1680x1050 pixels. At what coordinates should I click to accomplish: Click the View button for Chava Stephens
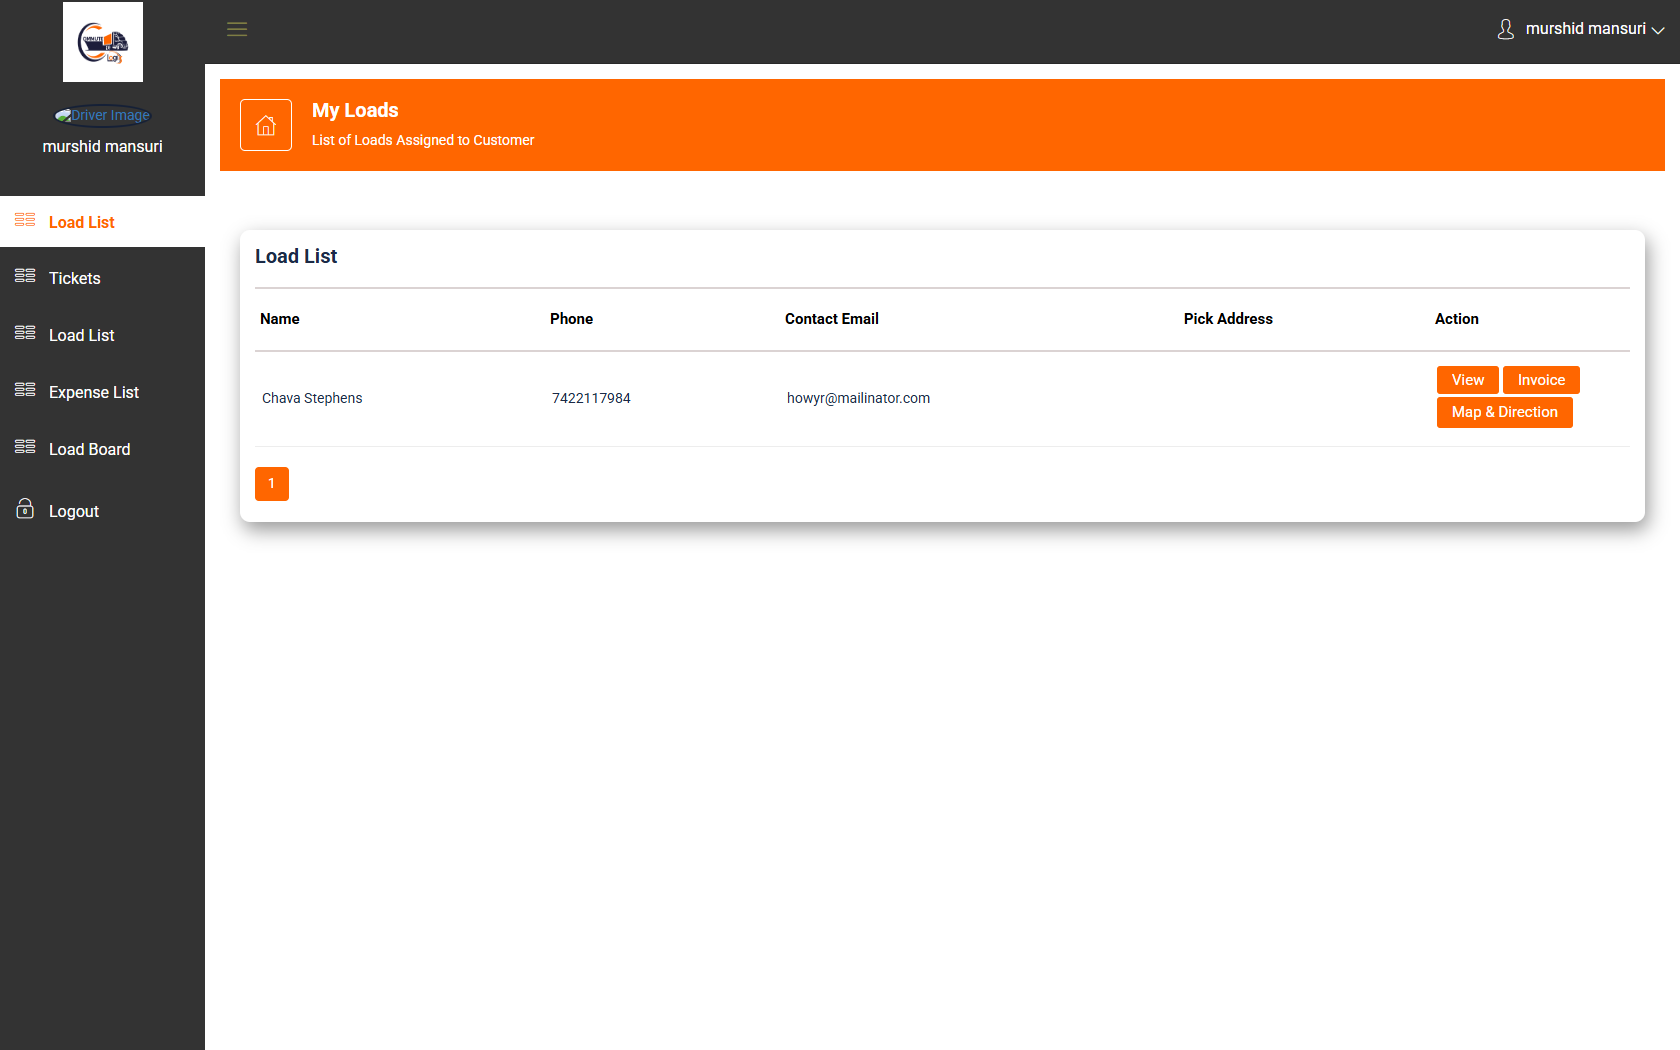point(1467,379)
